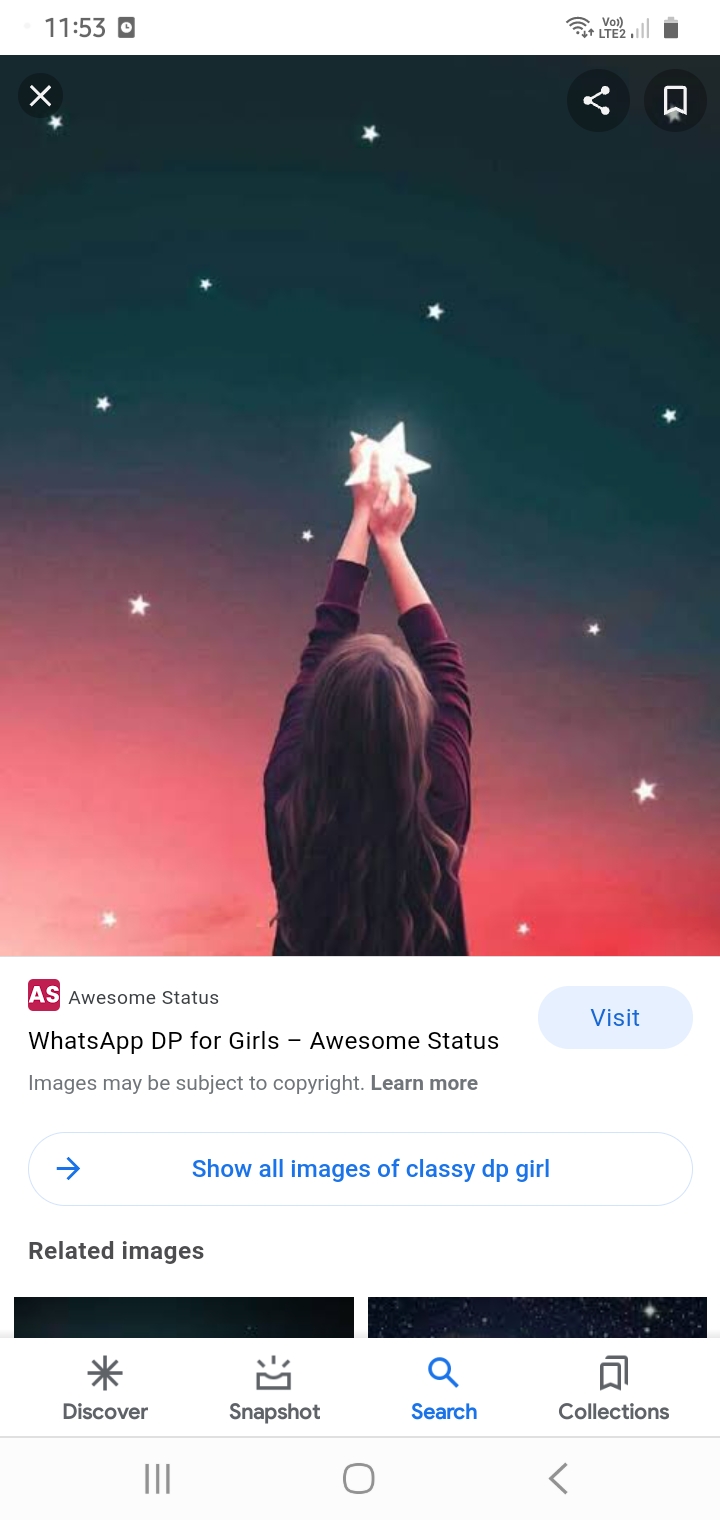Open the Learn more copyright link
Screen dimensions: 720x1520
(x=424, y=1083)
